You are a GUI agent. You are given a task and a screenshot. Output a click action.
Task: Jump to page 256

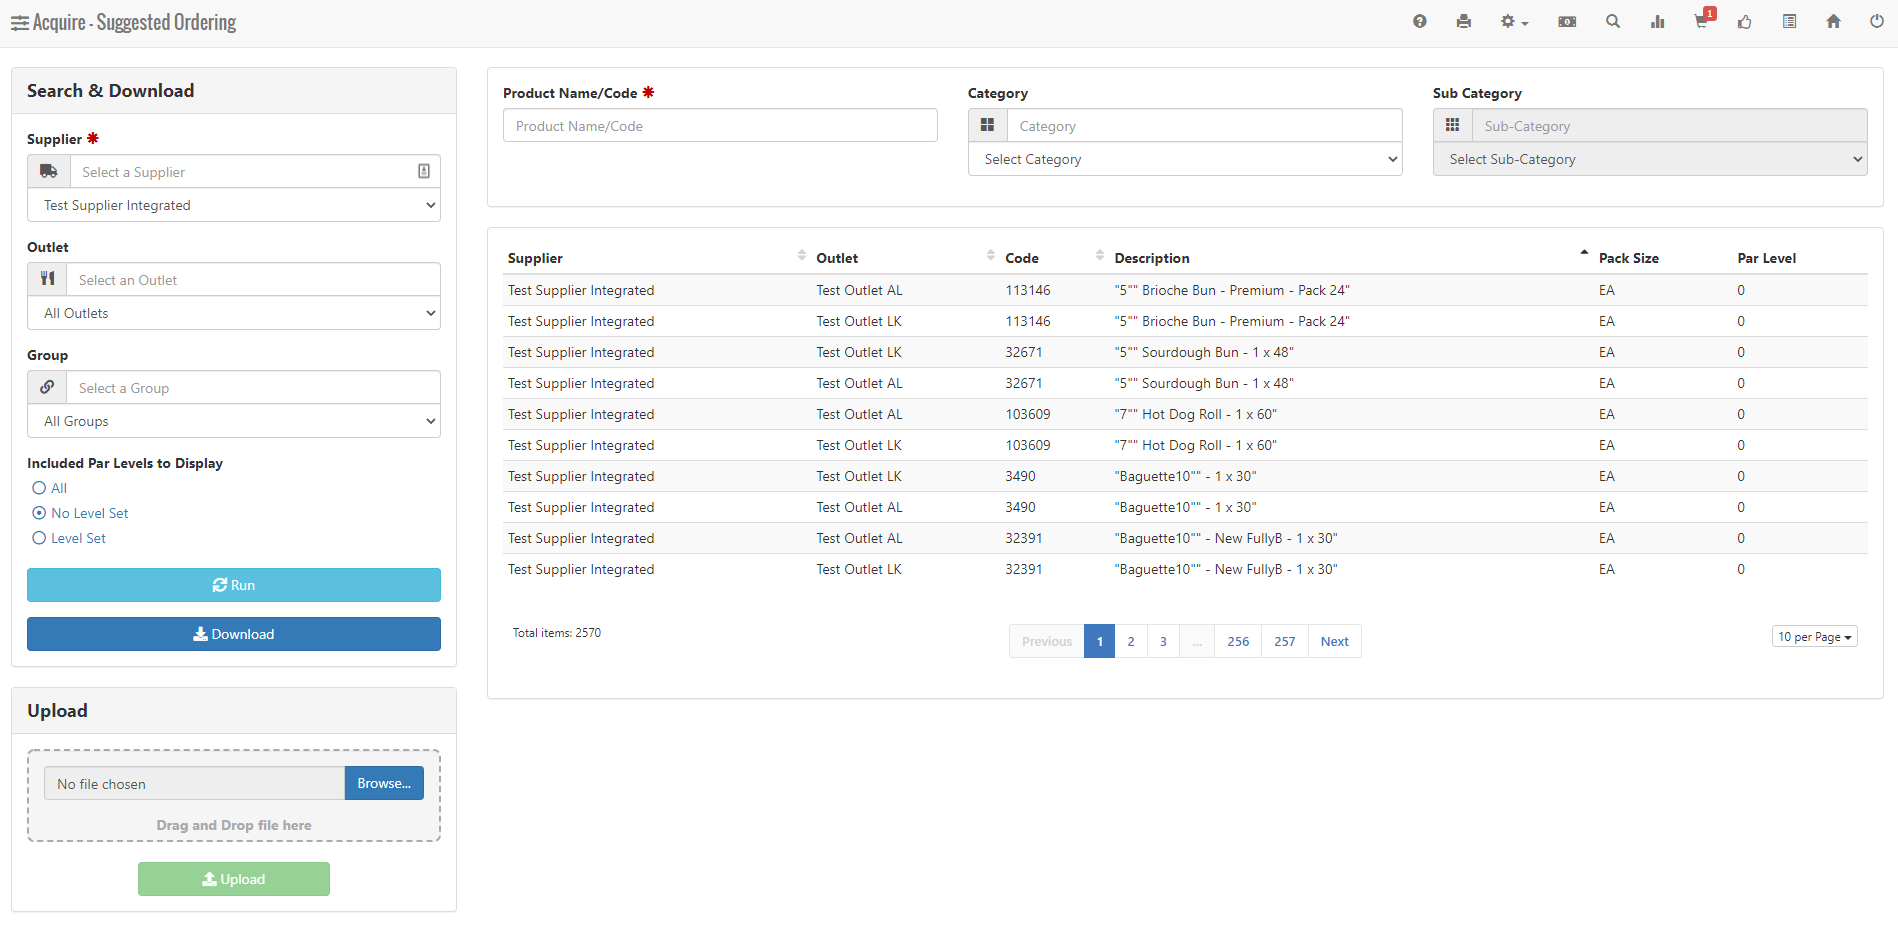click(1238, 641)
